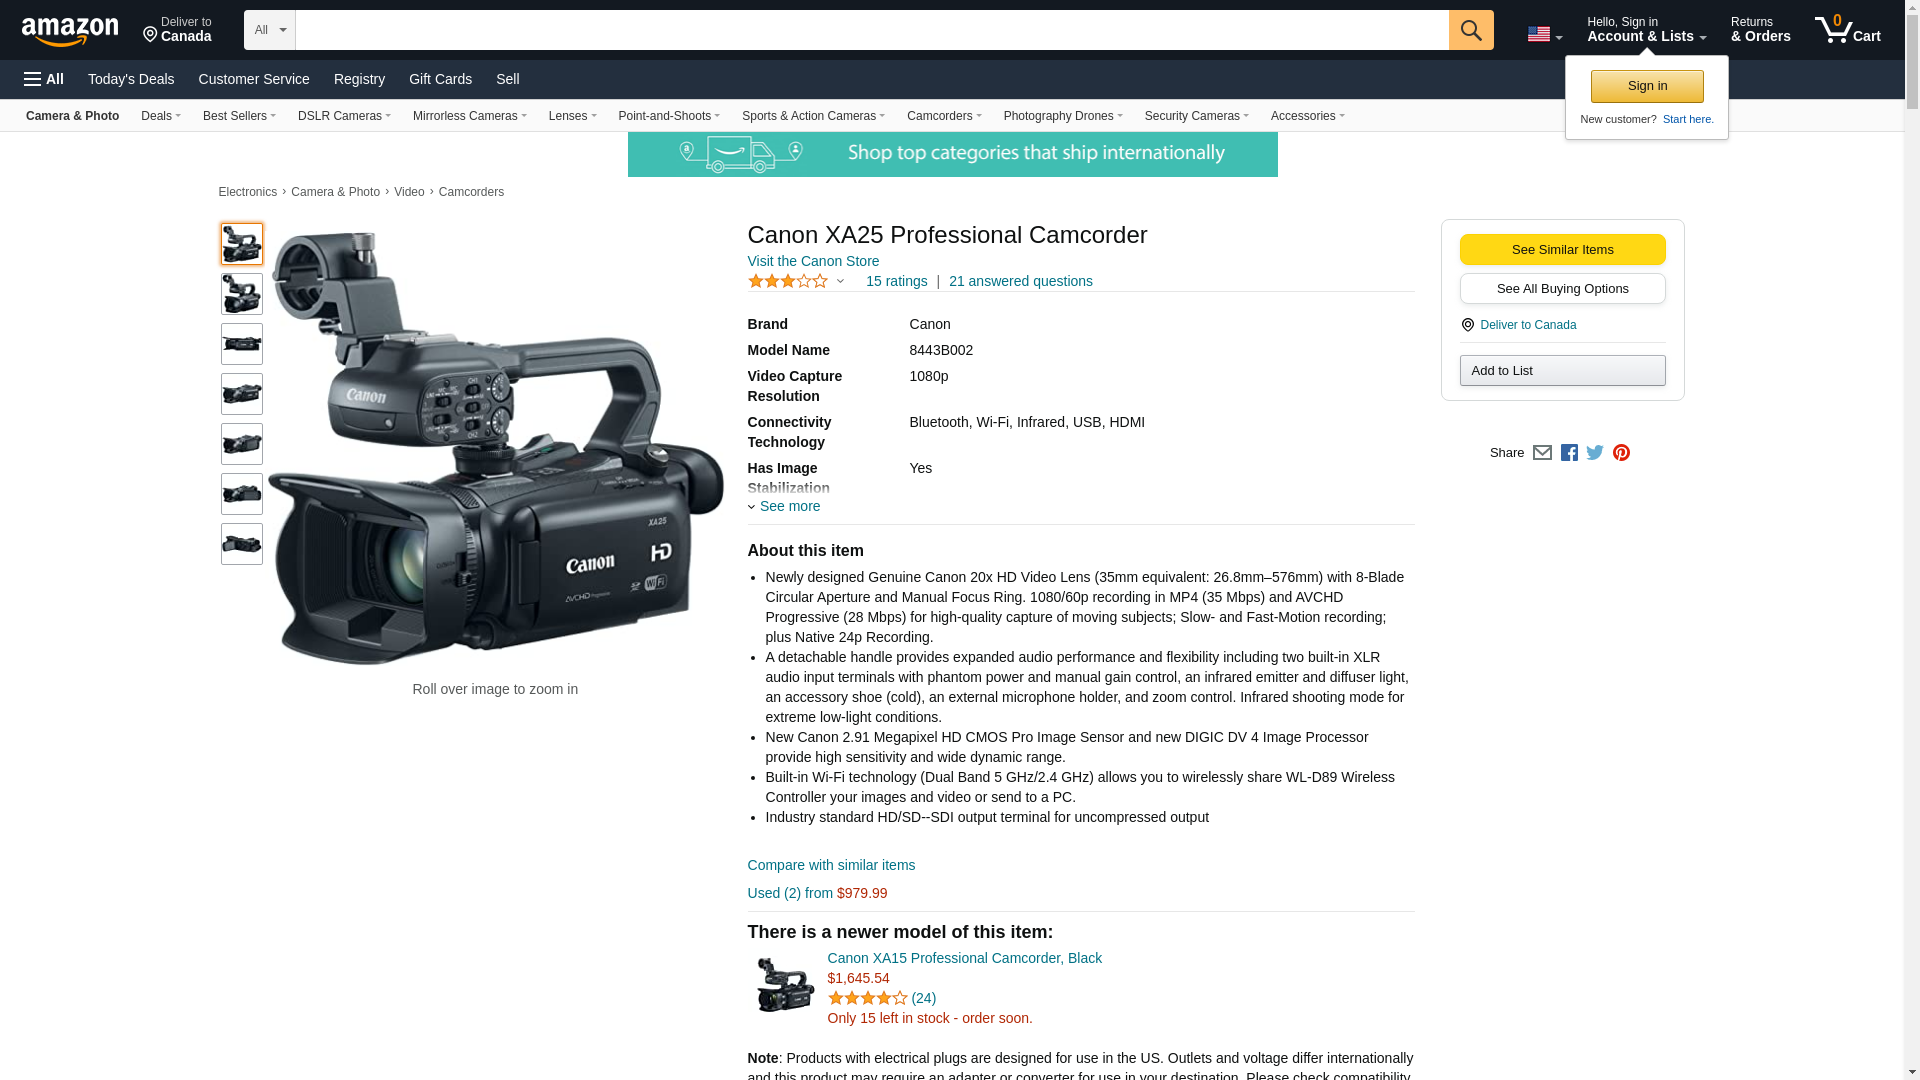
Task: Click the three-star rating stars
Action: pos(788,281)
